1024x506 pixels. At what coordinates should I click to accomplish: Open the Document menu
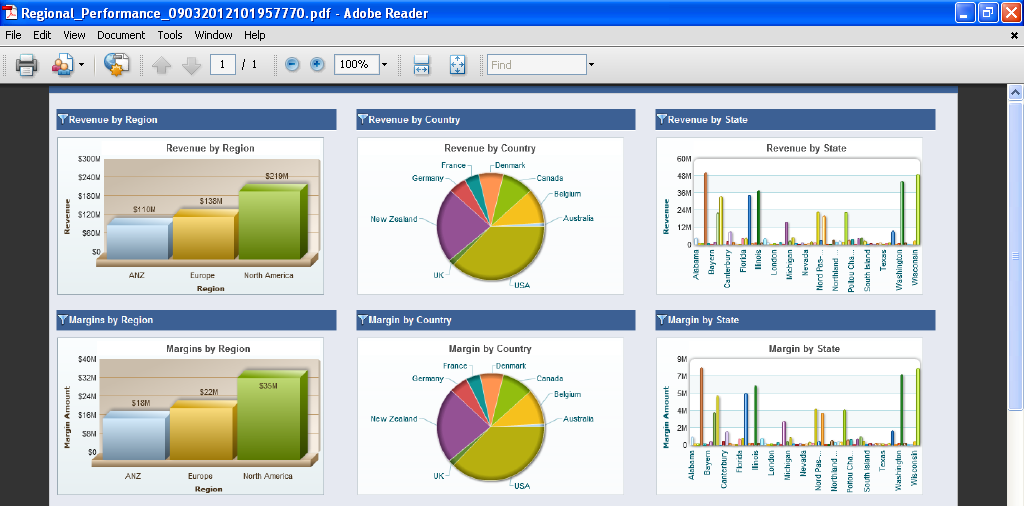pyautogui.click(x=121, y=35)
